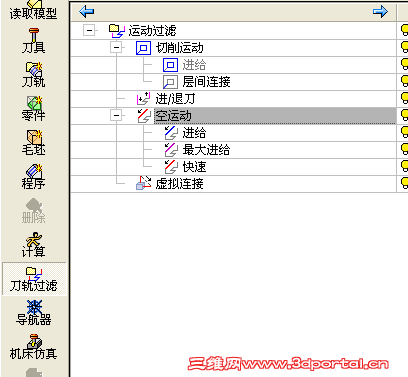Toggle the light bulb for 虚拟连接
This screenshot has width=408, height=377.
tap(404, 183)
